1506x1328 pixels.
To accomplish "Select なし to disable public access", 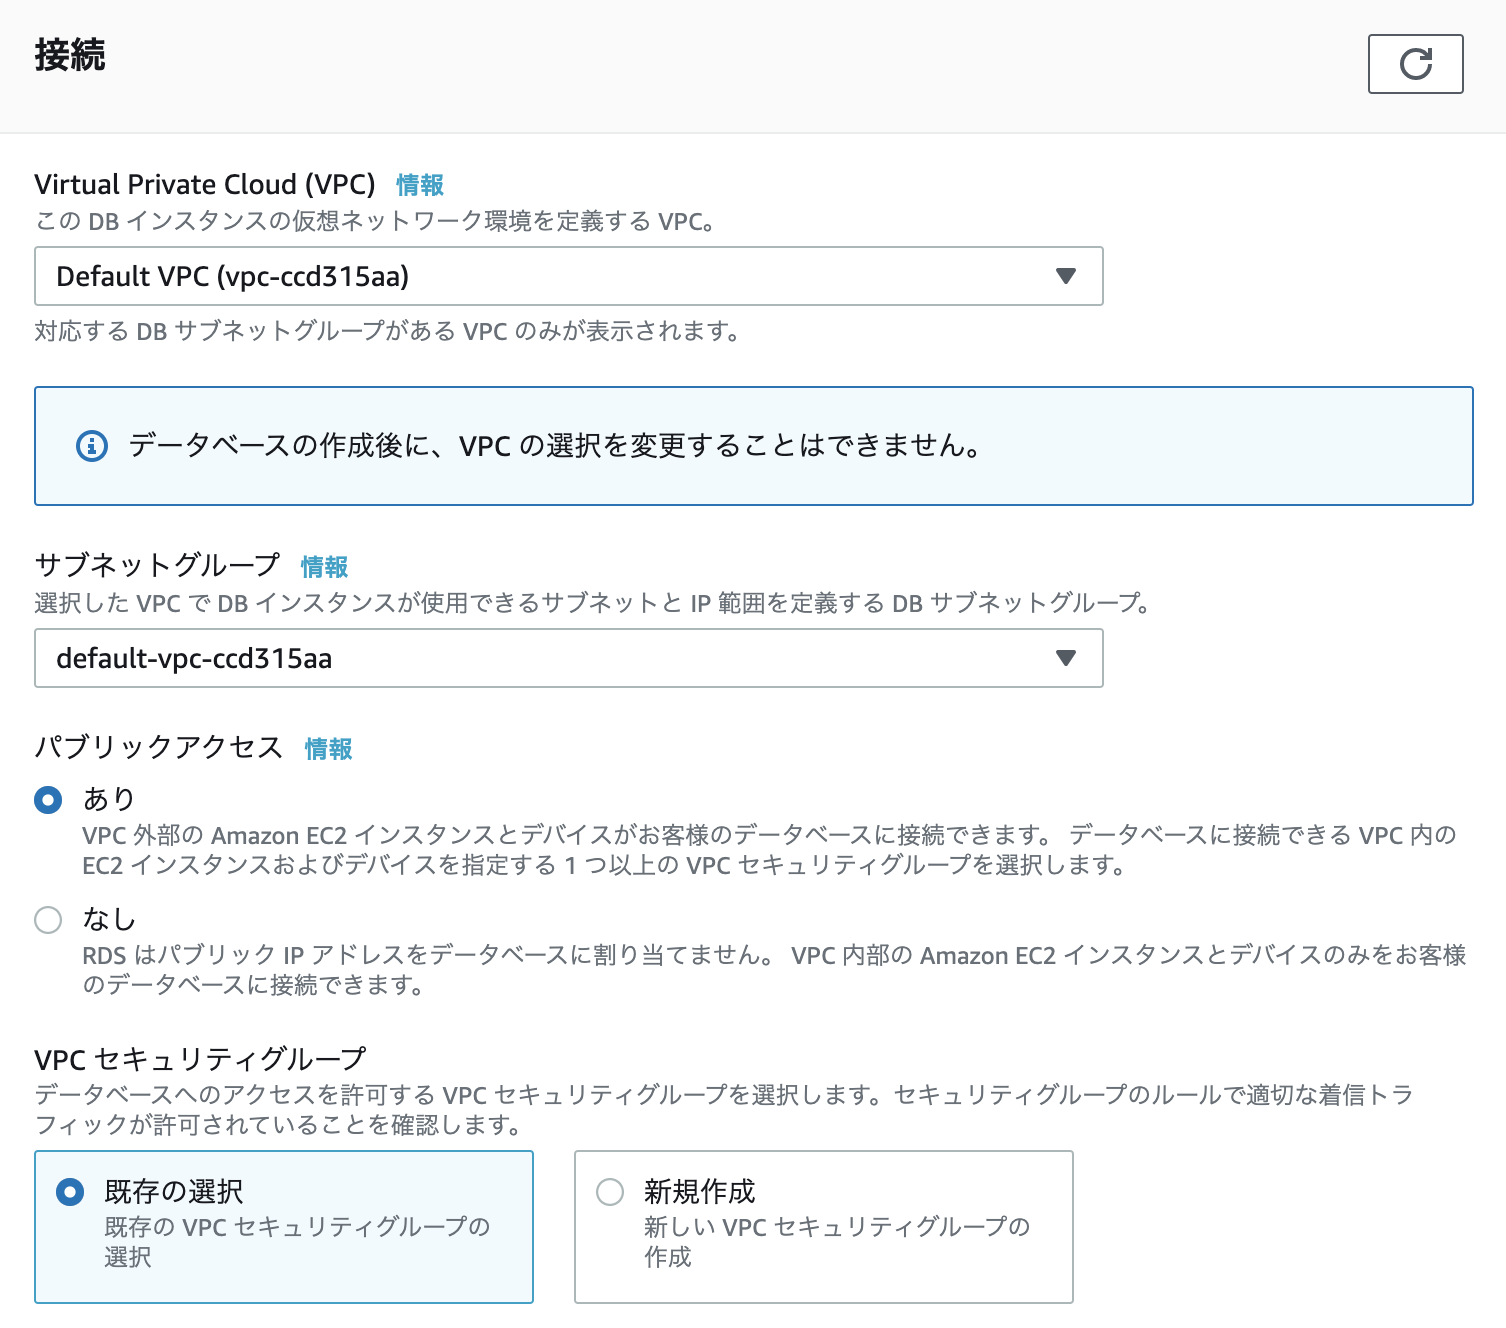I will click(x=48, y=919).
